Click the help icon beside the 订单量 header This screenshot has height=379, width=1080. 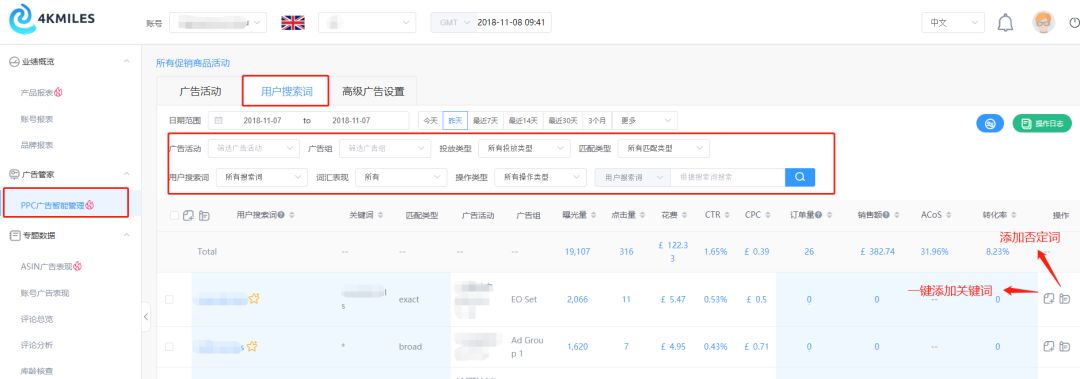[818, 215]
